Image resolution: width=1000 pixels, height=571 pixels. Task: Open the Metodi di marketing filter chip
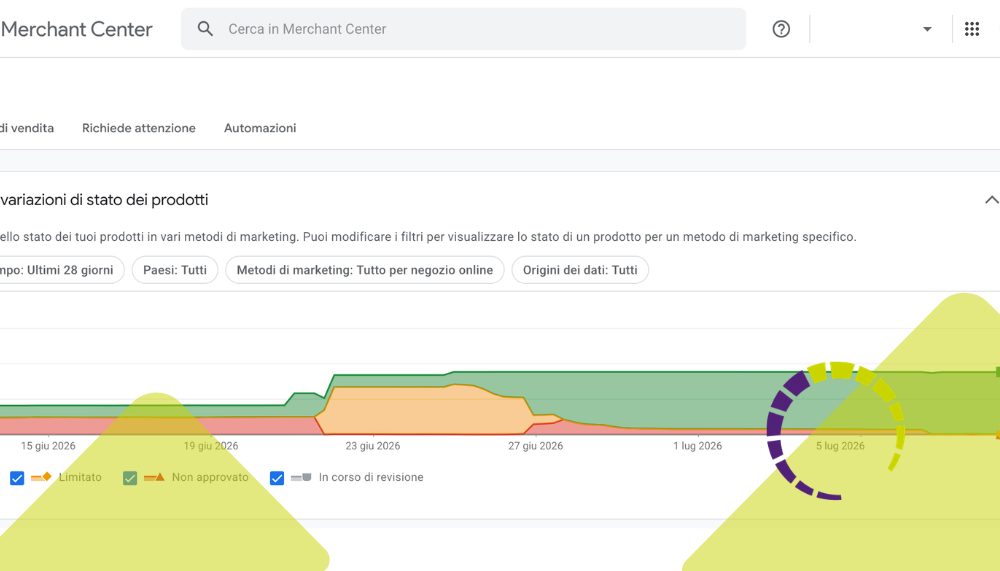point(365,270)
